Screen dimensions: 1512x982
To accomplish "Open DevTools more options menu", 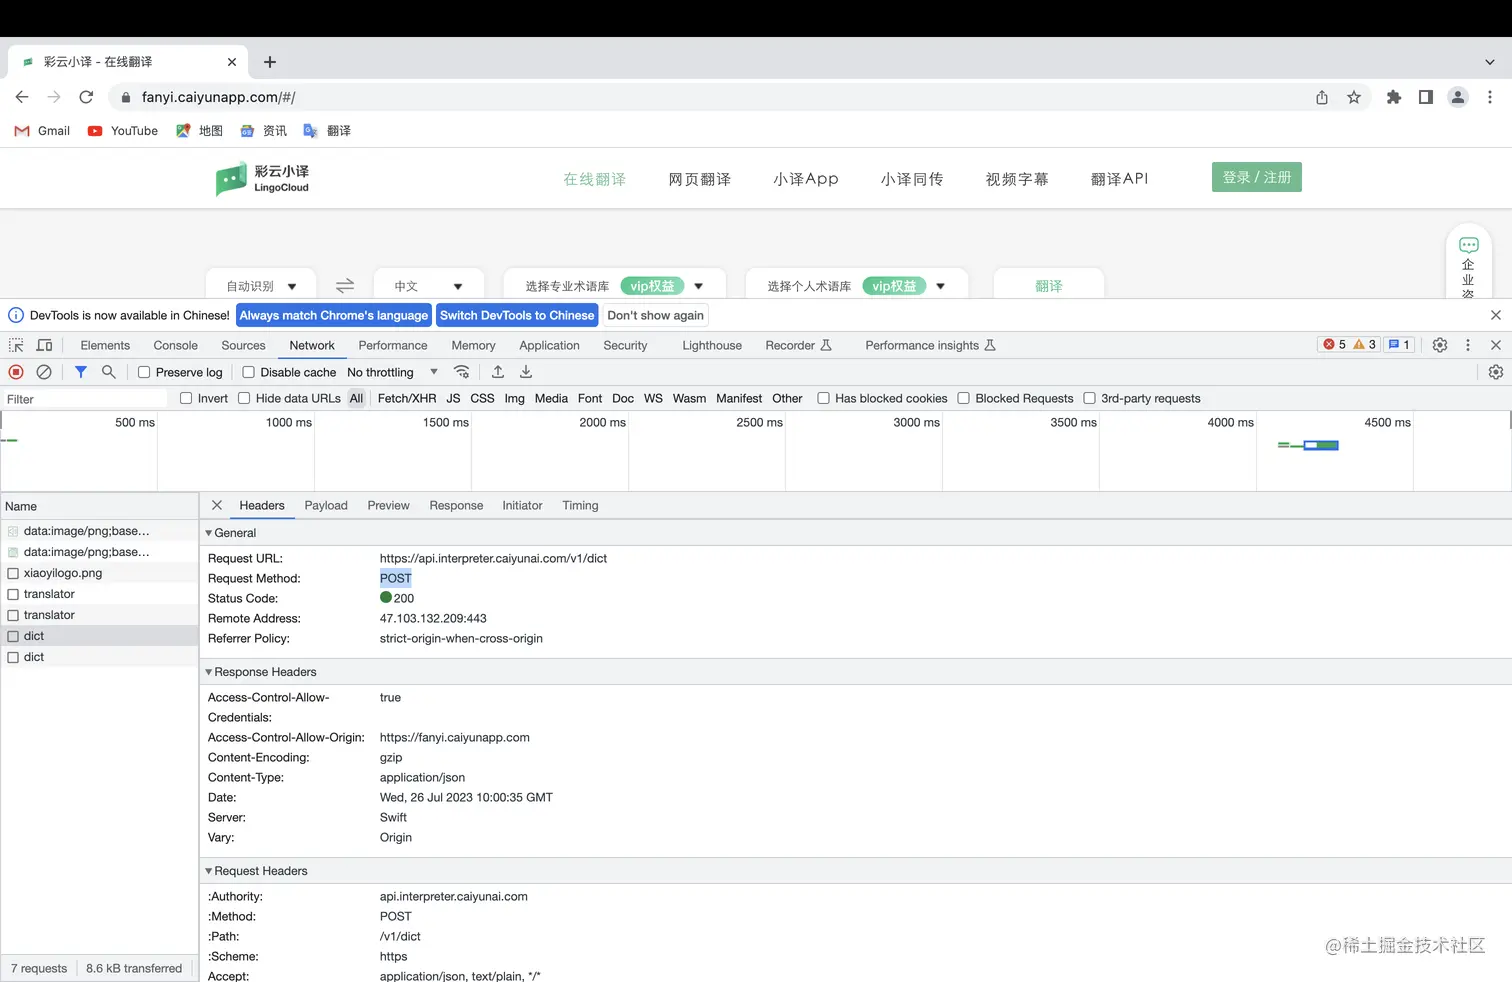I will pyautogui.click(x=1468, y=345).
